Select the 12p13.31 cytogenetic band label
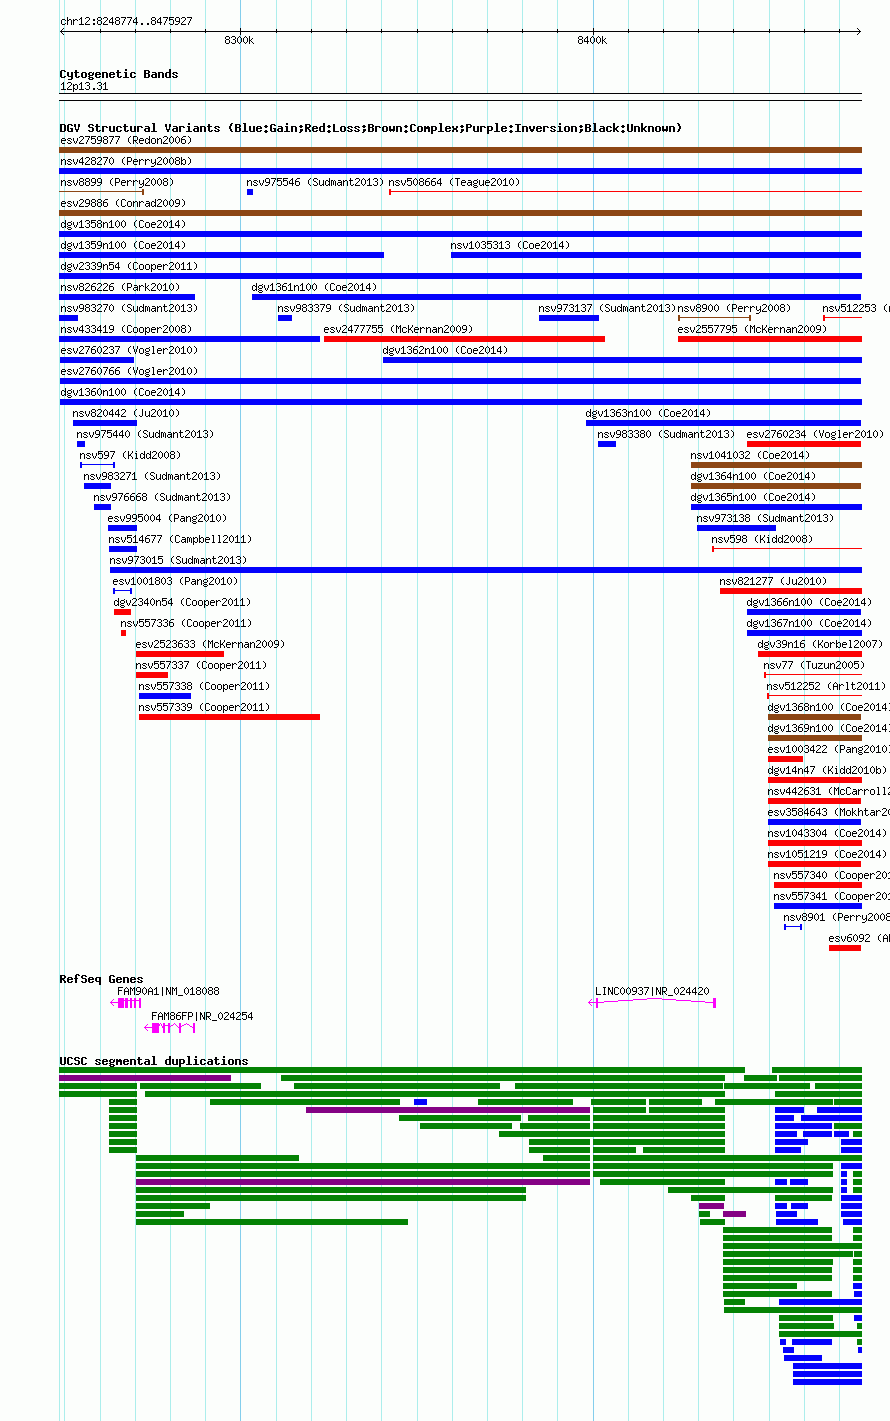This screenshot has width=890, height=1421. click(84, 86)
